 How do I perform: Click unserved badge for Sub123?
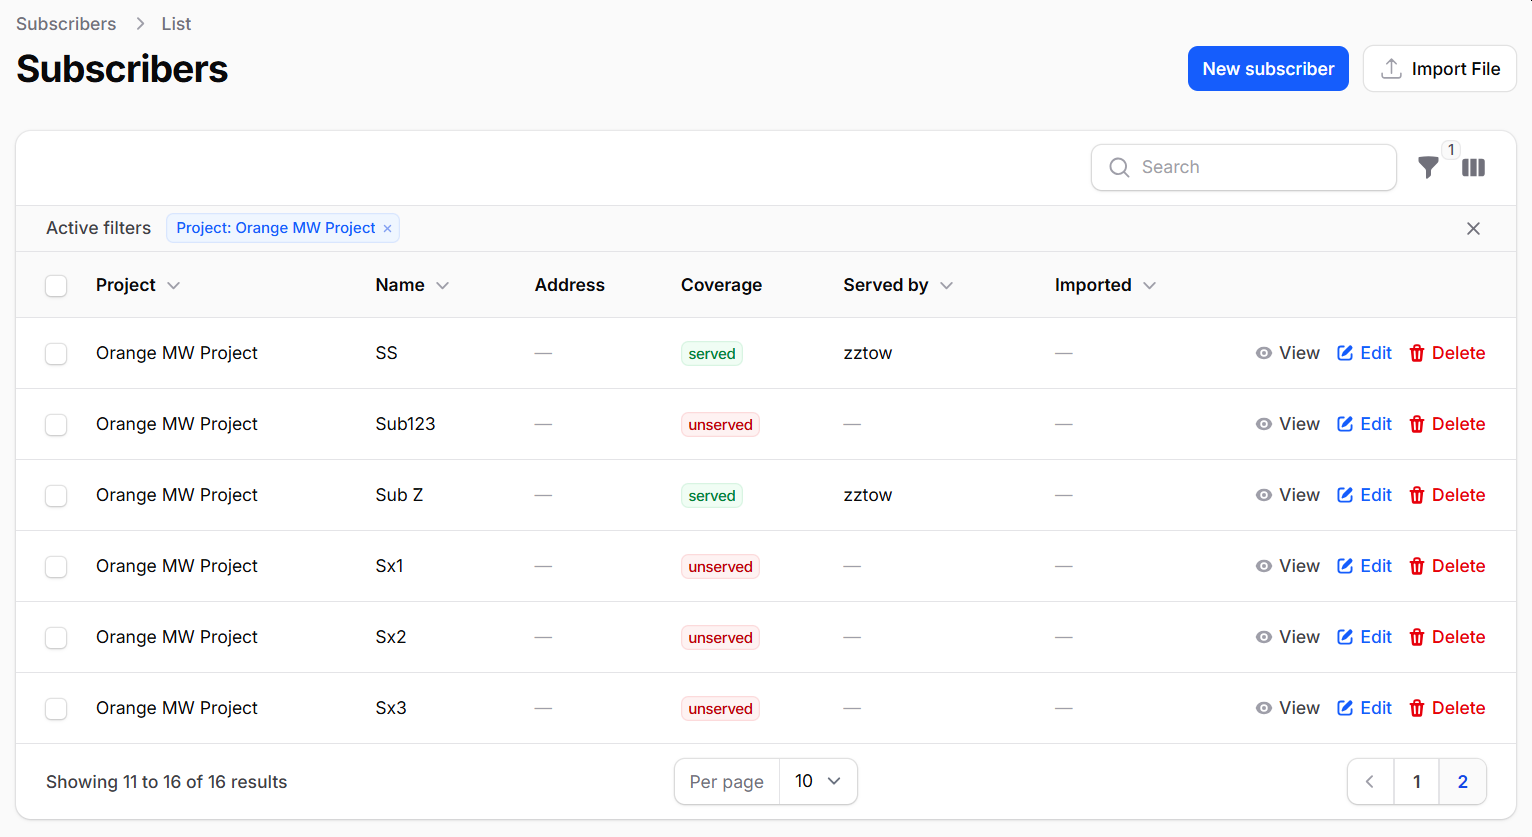720,425
